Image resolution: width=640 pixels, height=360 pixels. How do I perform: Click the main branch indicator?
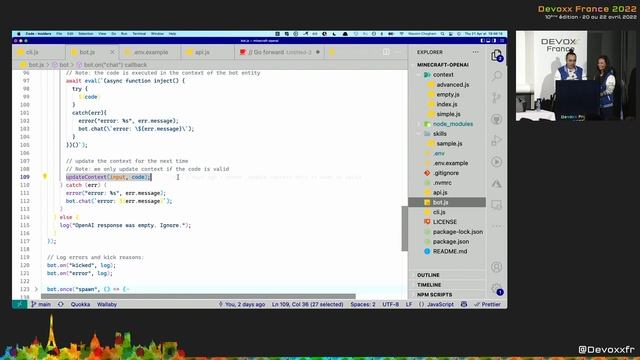click(x=41, y=304)
